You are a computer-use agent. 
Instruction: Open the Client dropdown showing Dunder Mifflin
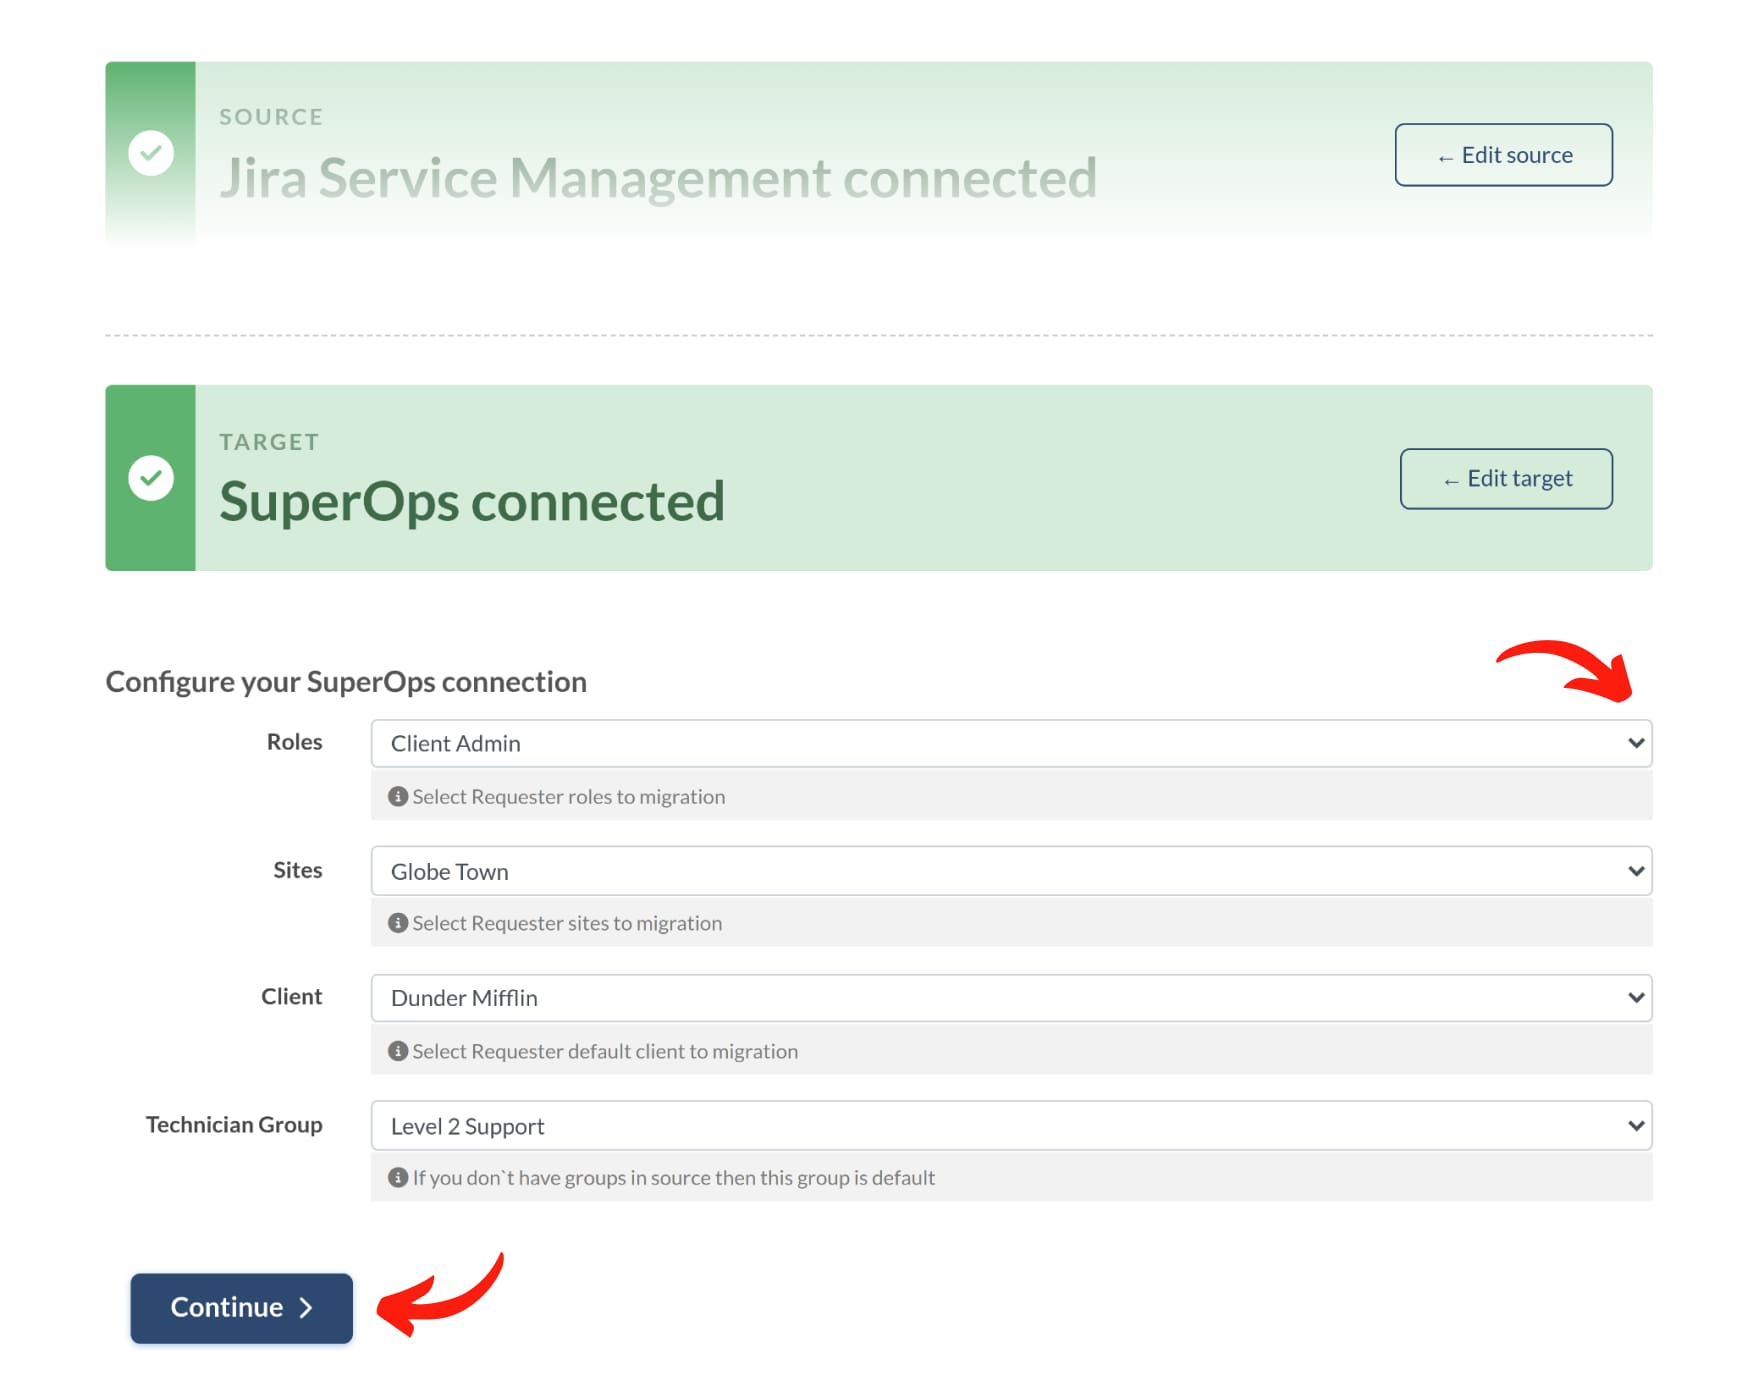point(1011,998)
